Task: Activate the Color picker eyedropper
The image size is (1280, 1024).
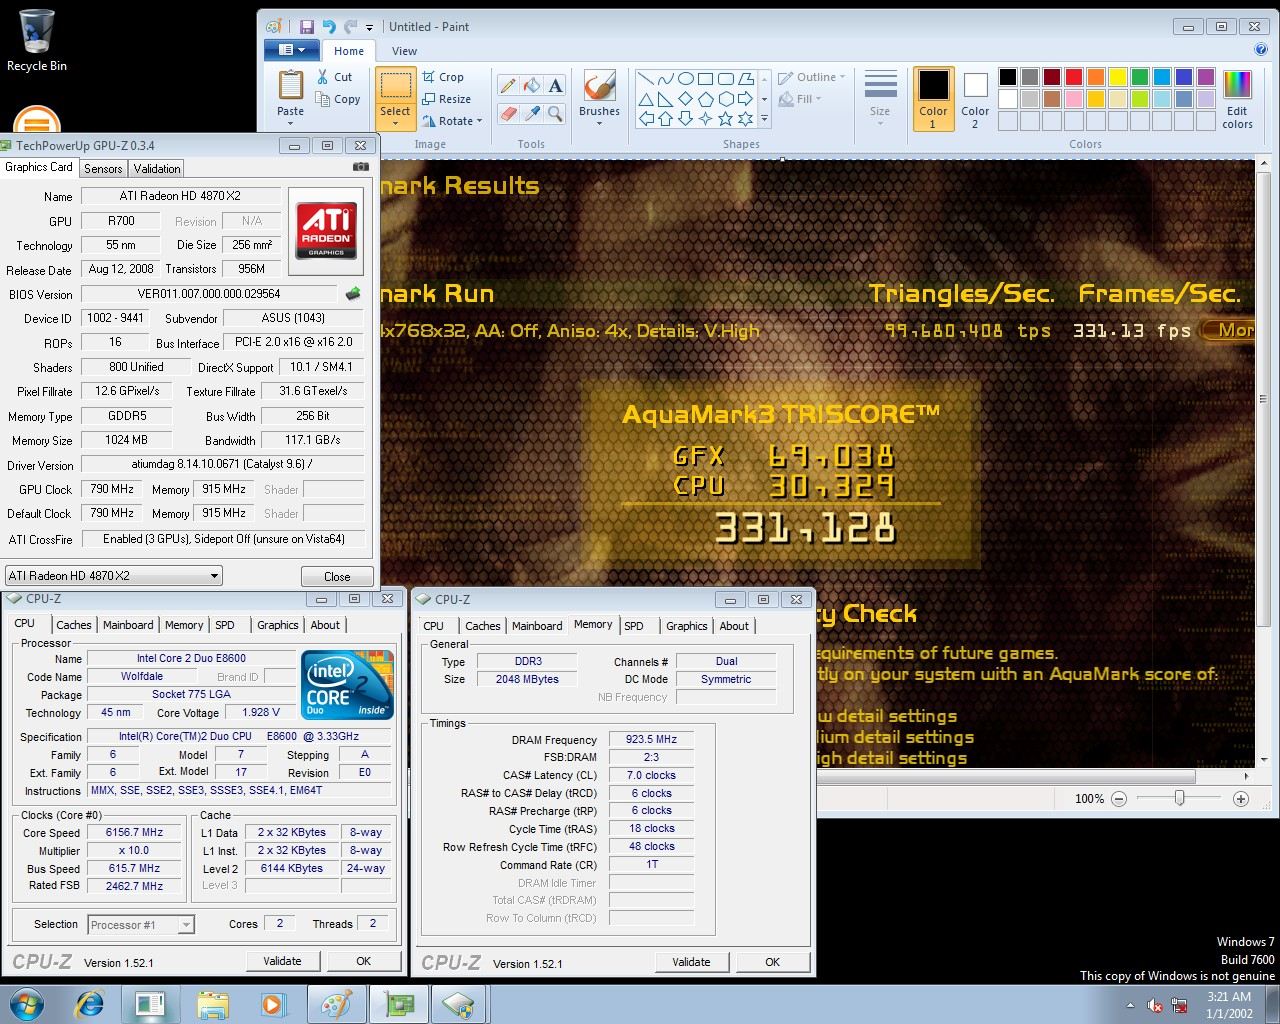Action: coord(532,113)
